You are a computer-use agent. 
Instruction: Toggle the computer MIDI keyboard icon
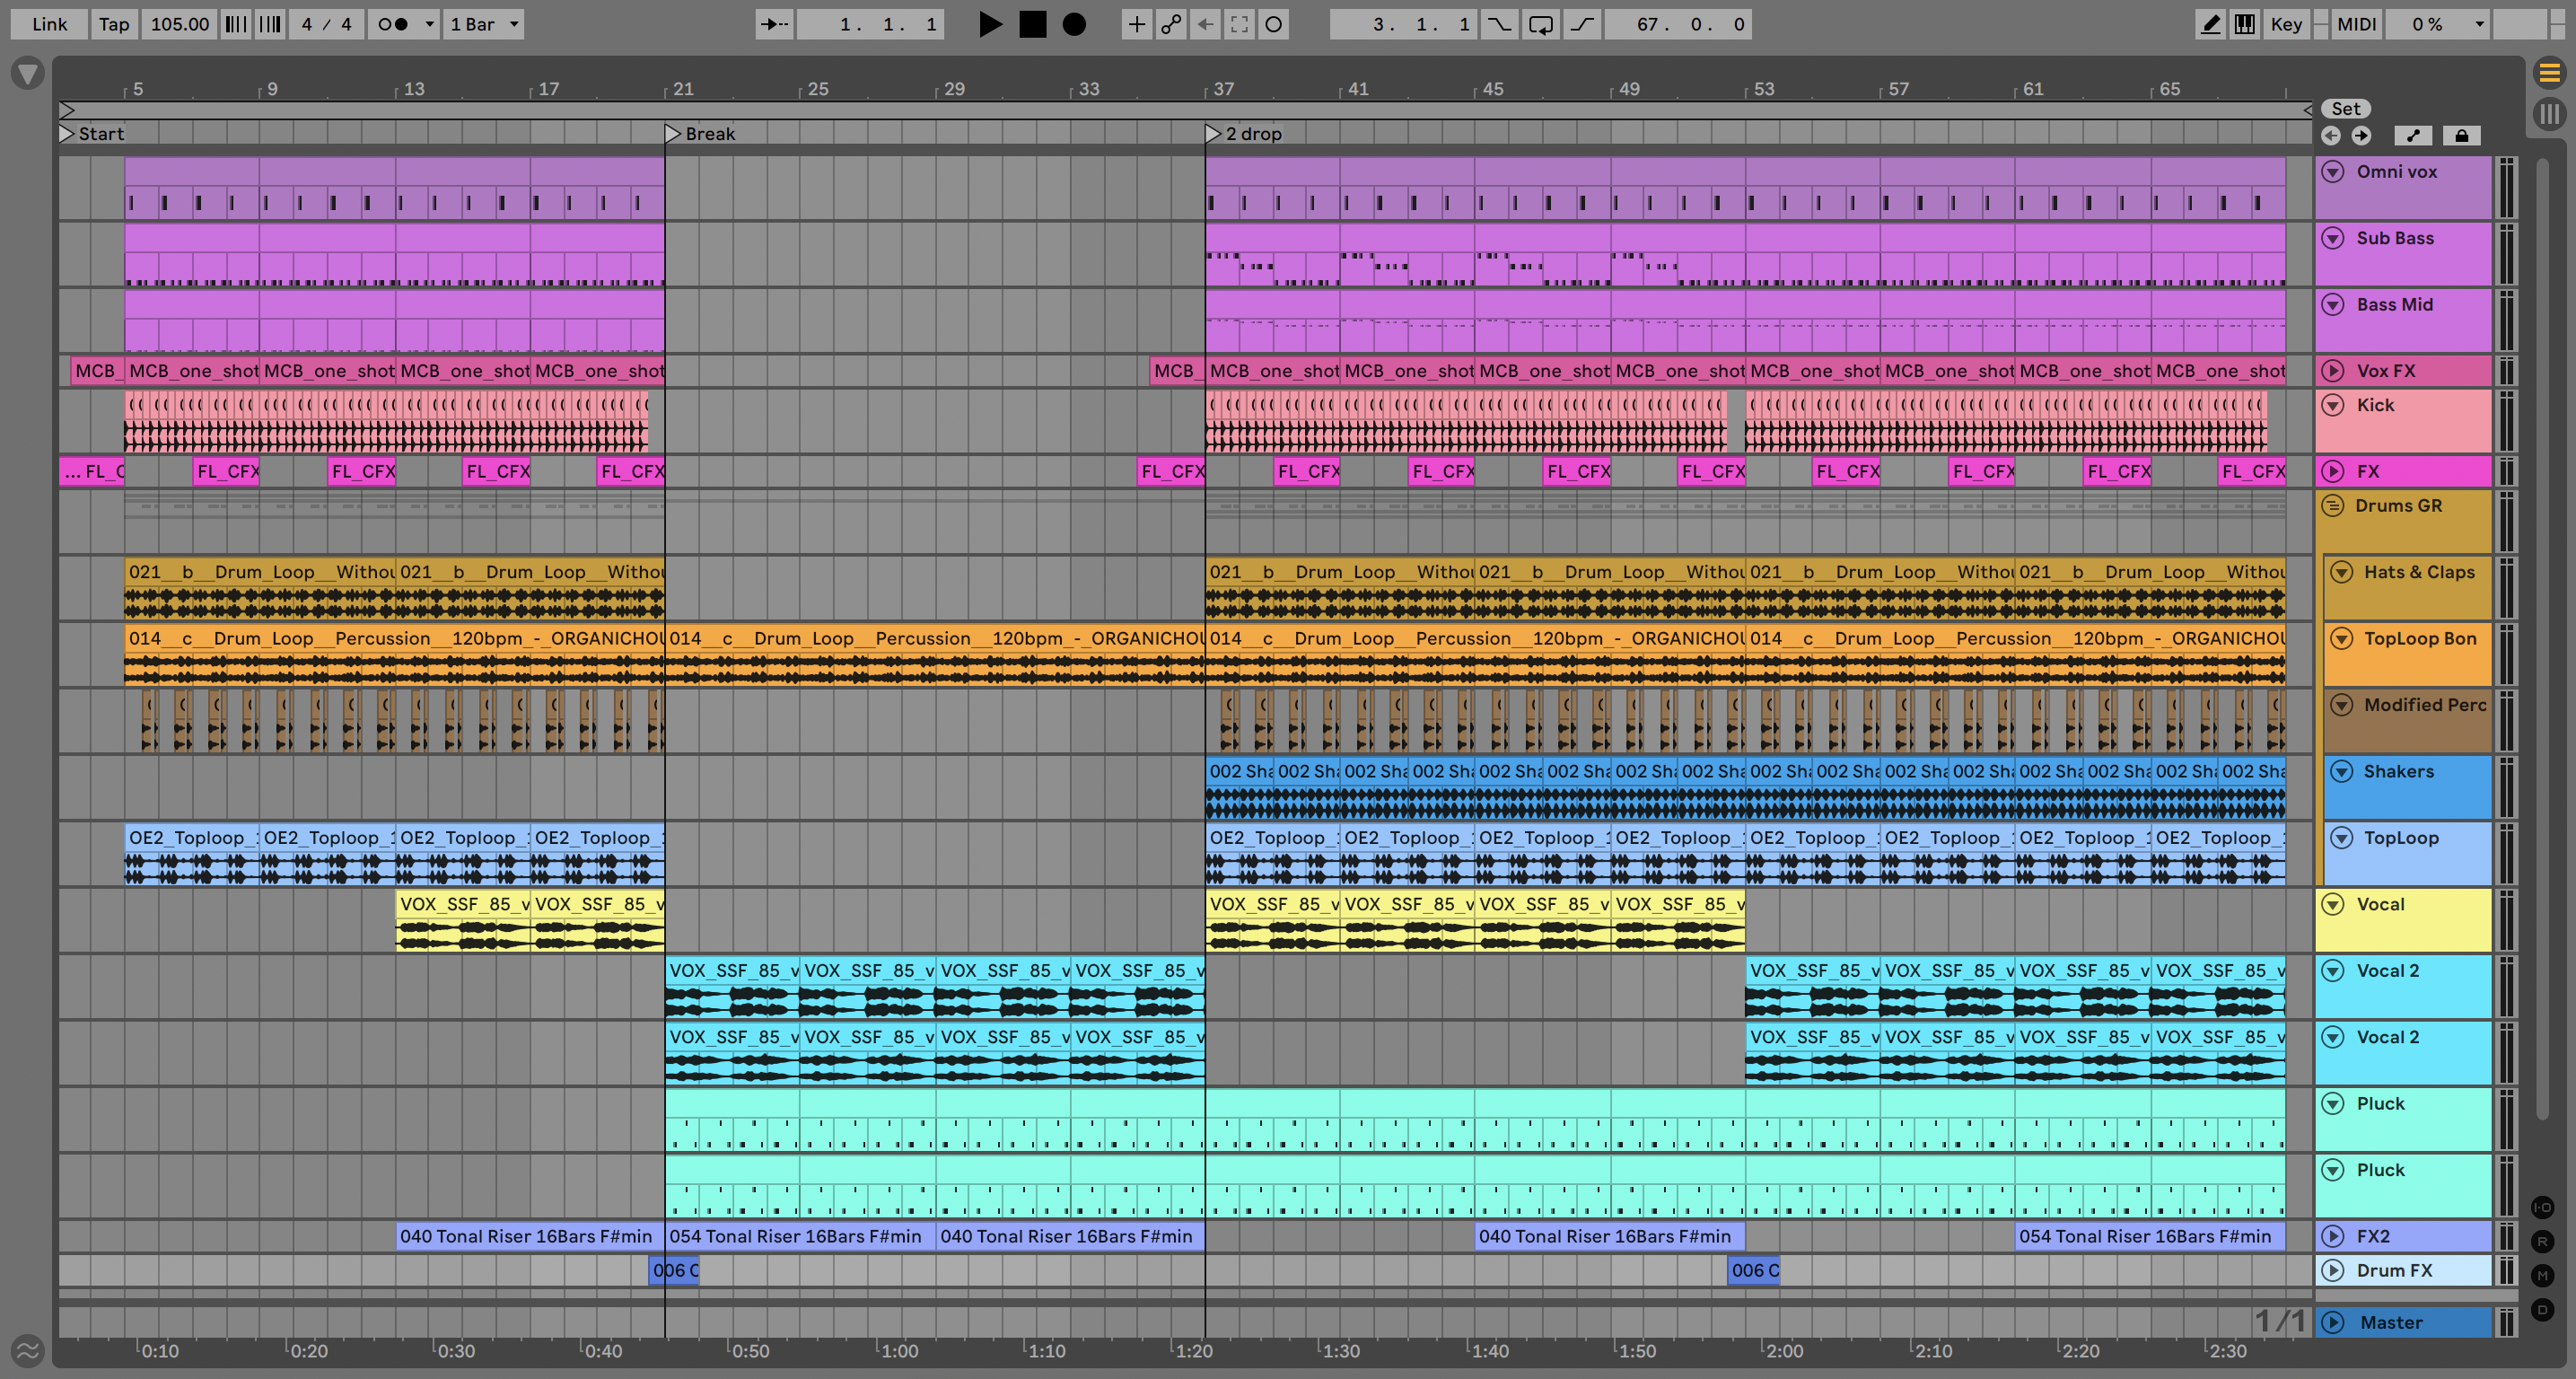click(2245, 24)
